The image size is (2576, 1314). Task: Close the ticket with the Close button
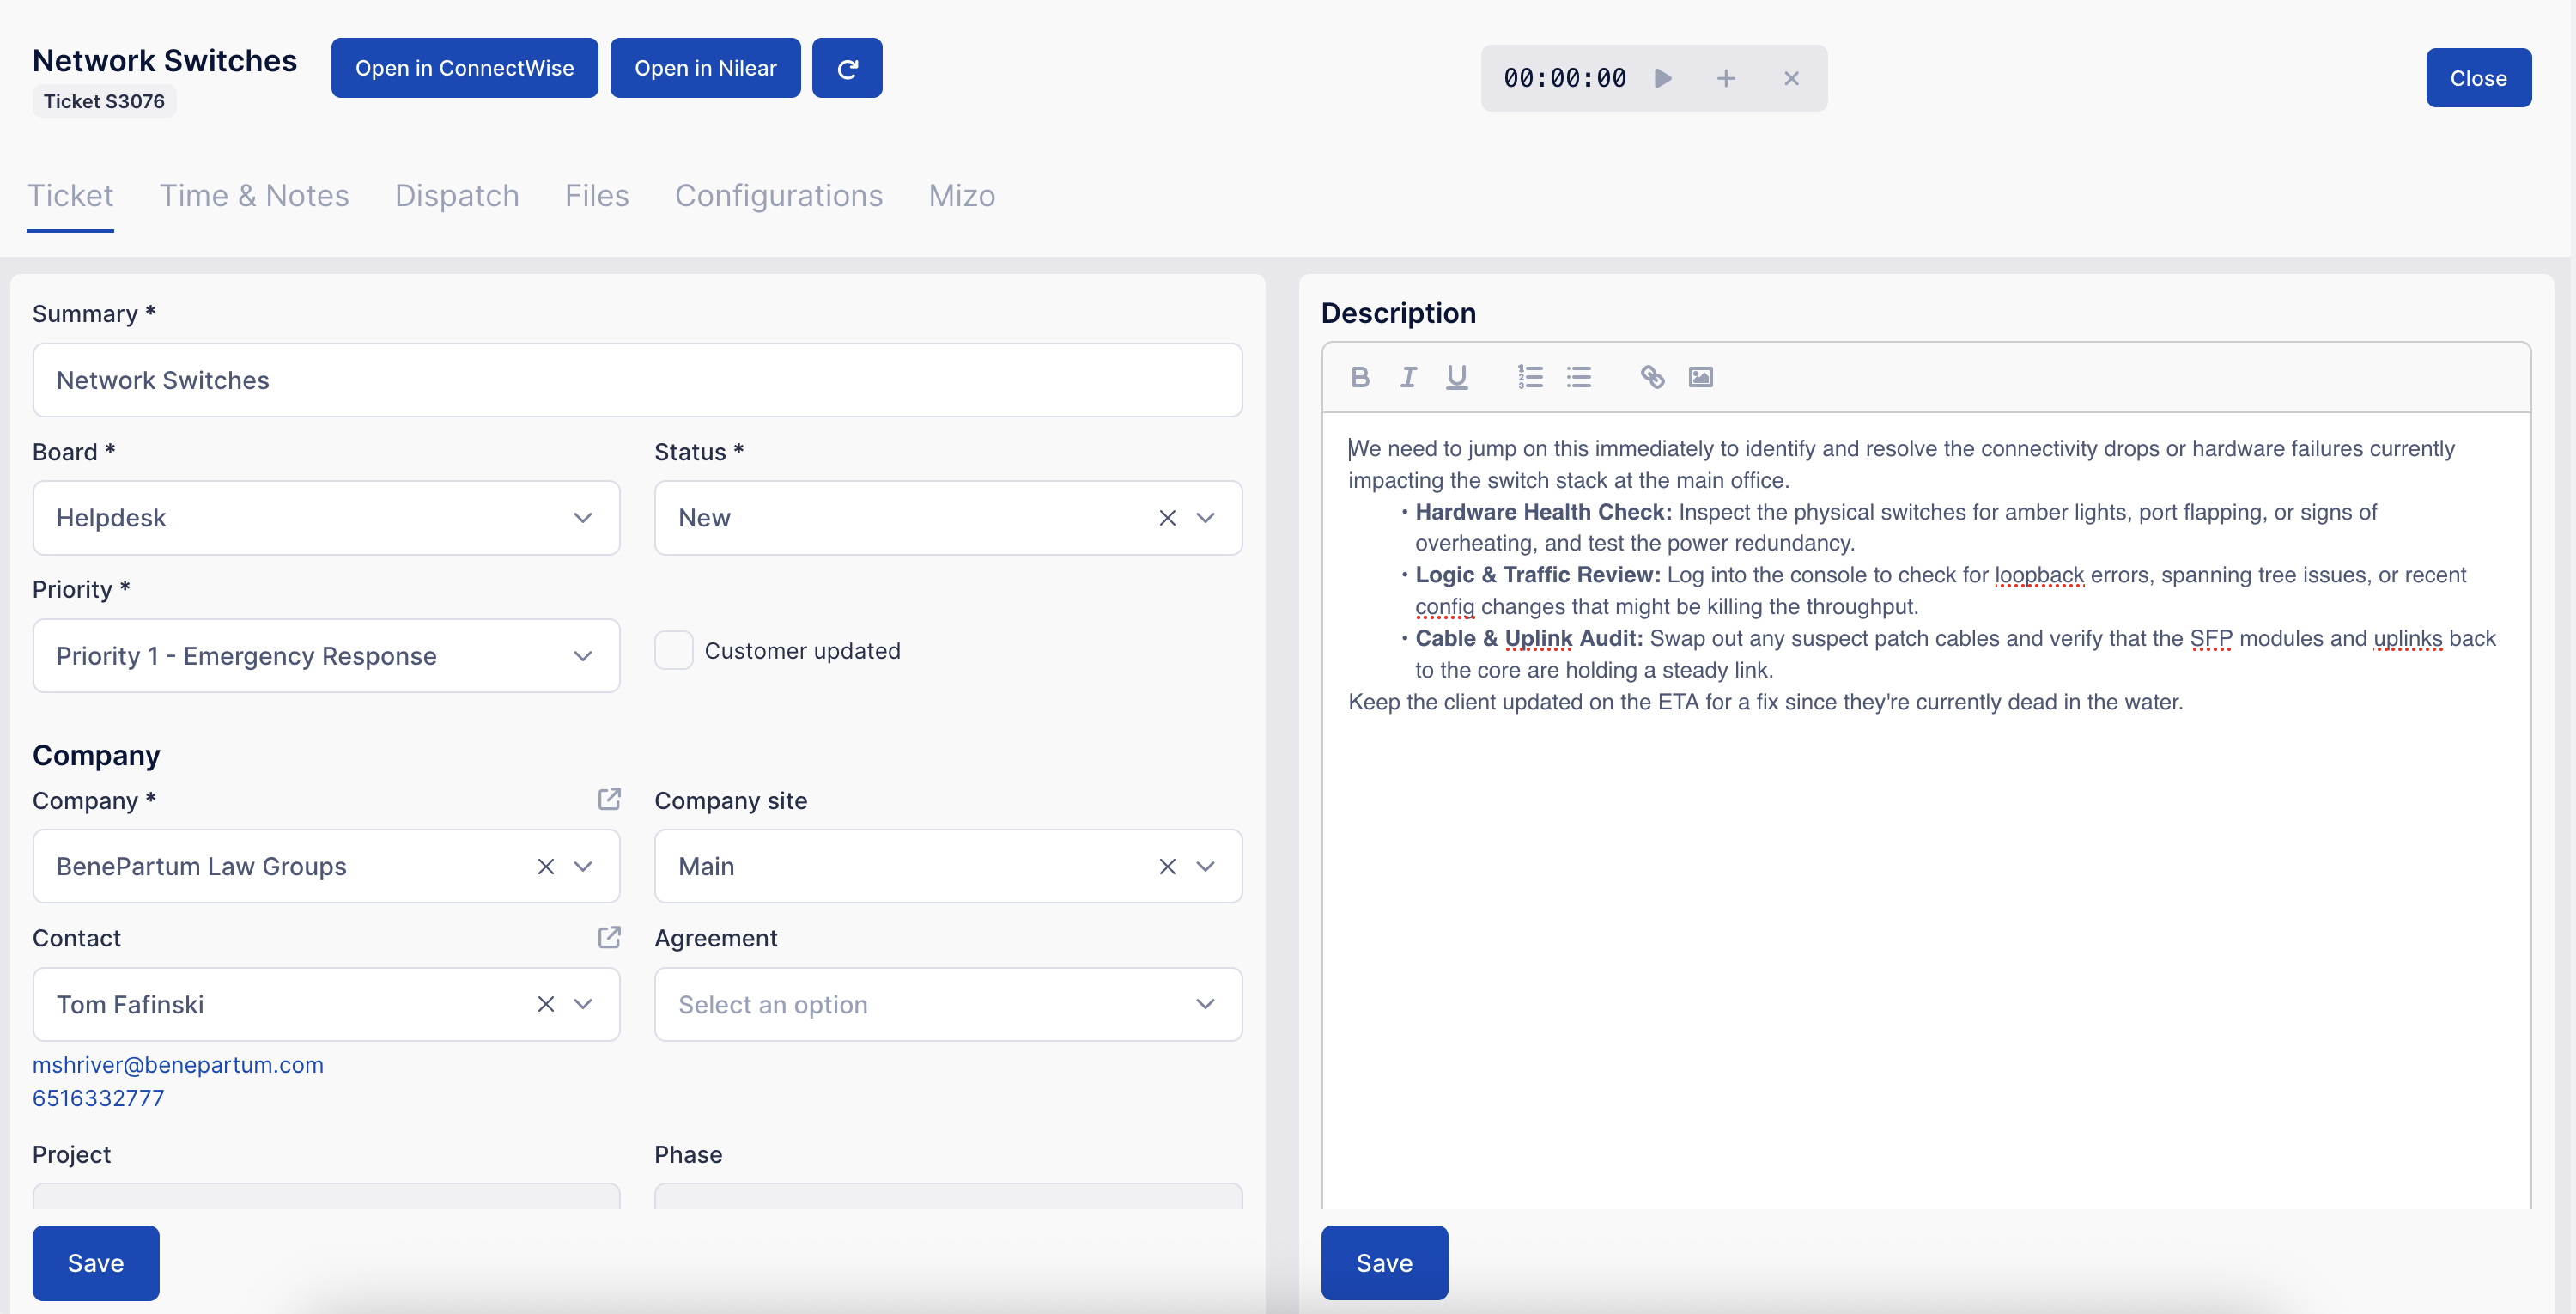(2478, 78)
